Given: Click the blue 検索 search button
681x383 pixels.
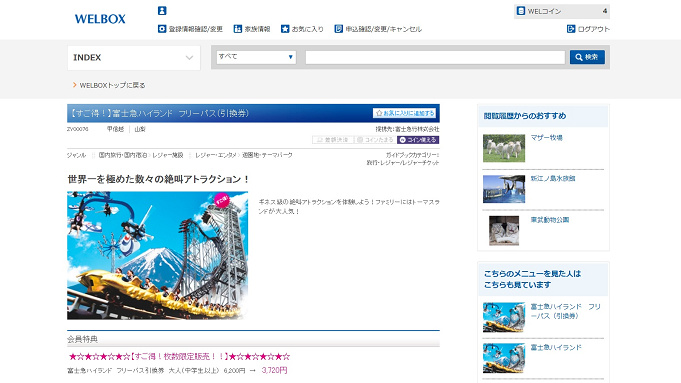Looking at the screenshot, I should click(587, 57).
